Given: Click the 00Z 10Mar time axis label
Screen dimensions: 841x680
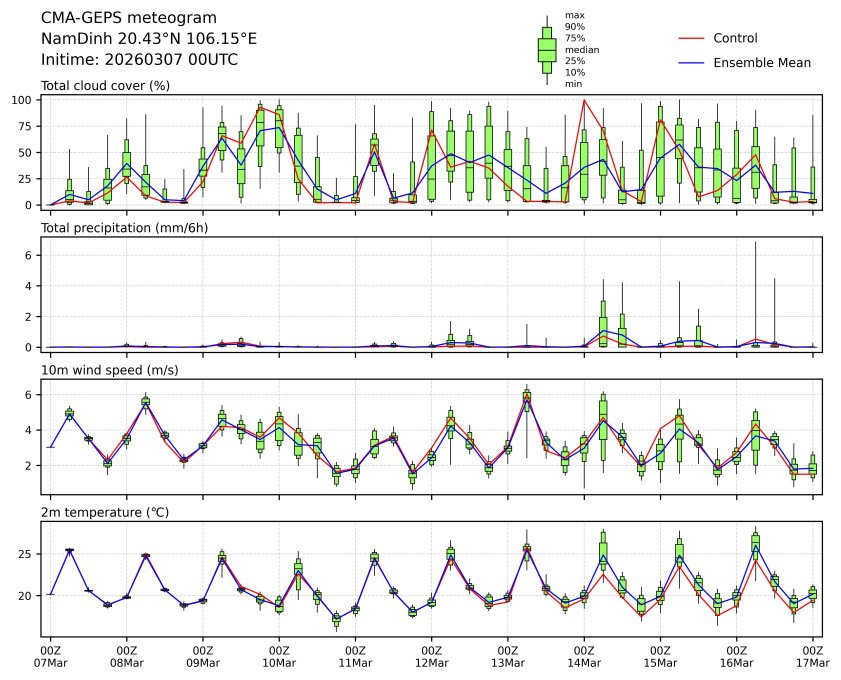Looking at the screenshot, I should 279,655.
